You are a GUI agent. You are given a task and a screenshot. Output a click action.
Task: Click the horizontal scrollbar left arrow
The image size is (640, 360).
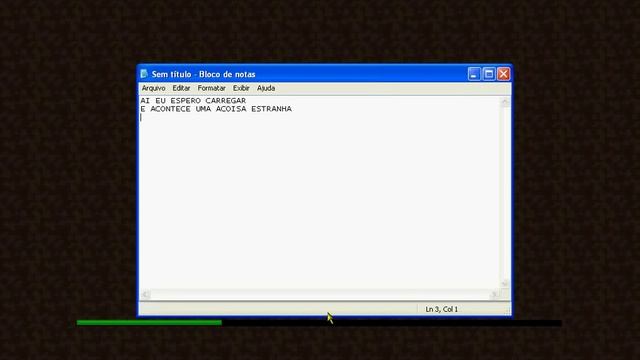pyautogui.click(x=146, y=294)
